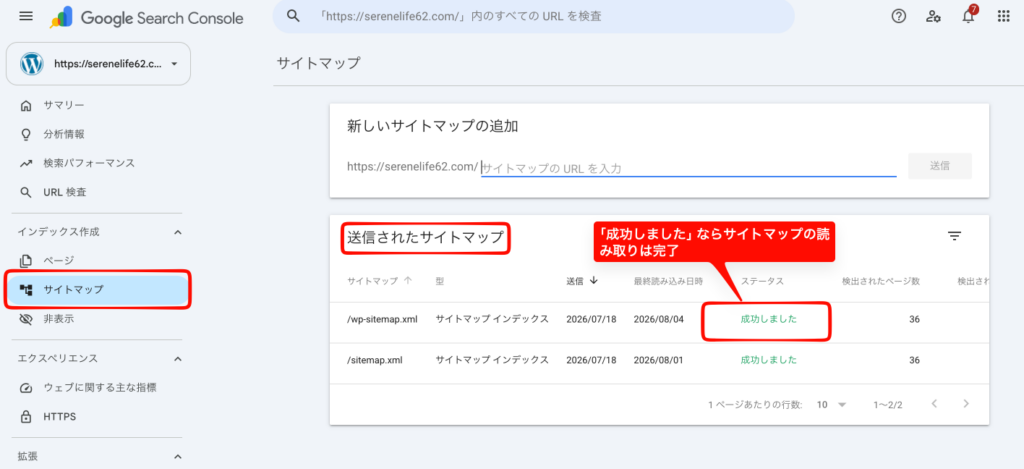1024x469 pixels.
Task: Collapse the 拡張 section
Action: click(178, 457)
